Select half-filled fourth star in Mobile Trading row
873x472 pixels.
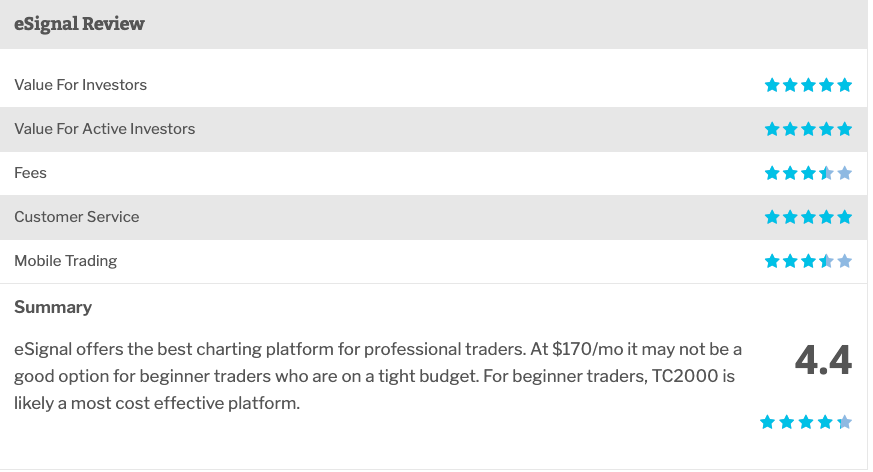(x=826, y=261)
